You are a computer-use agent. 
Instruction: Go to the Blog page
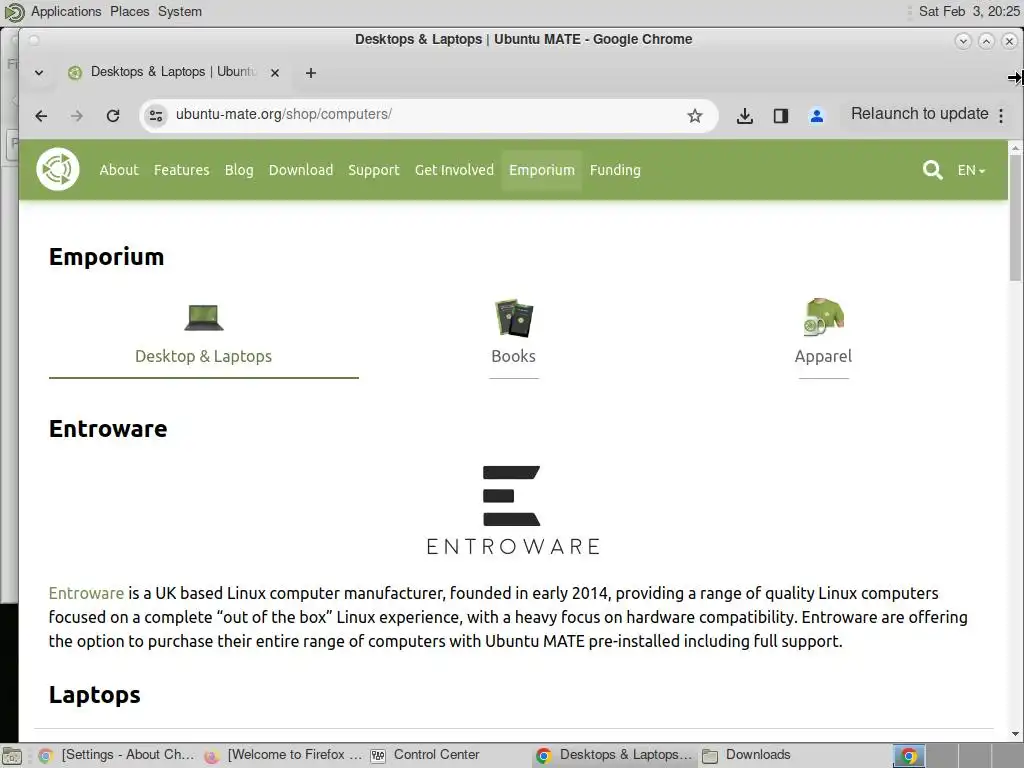click(x=239, y=170)
